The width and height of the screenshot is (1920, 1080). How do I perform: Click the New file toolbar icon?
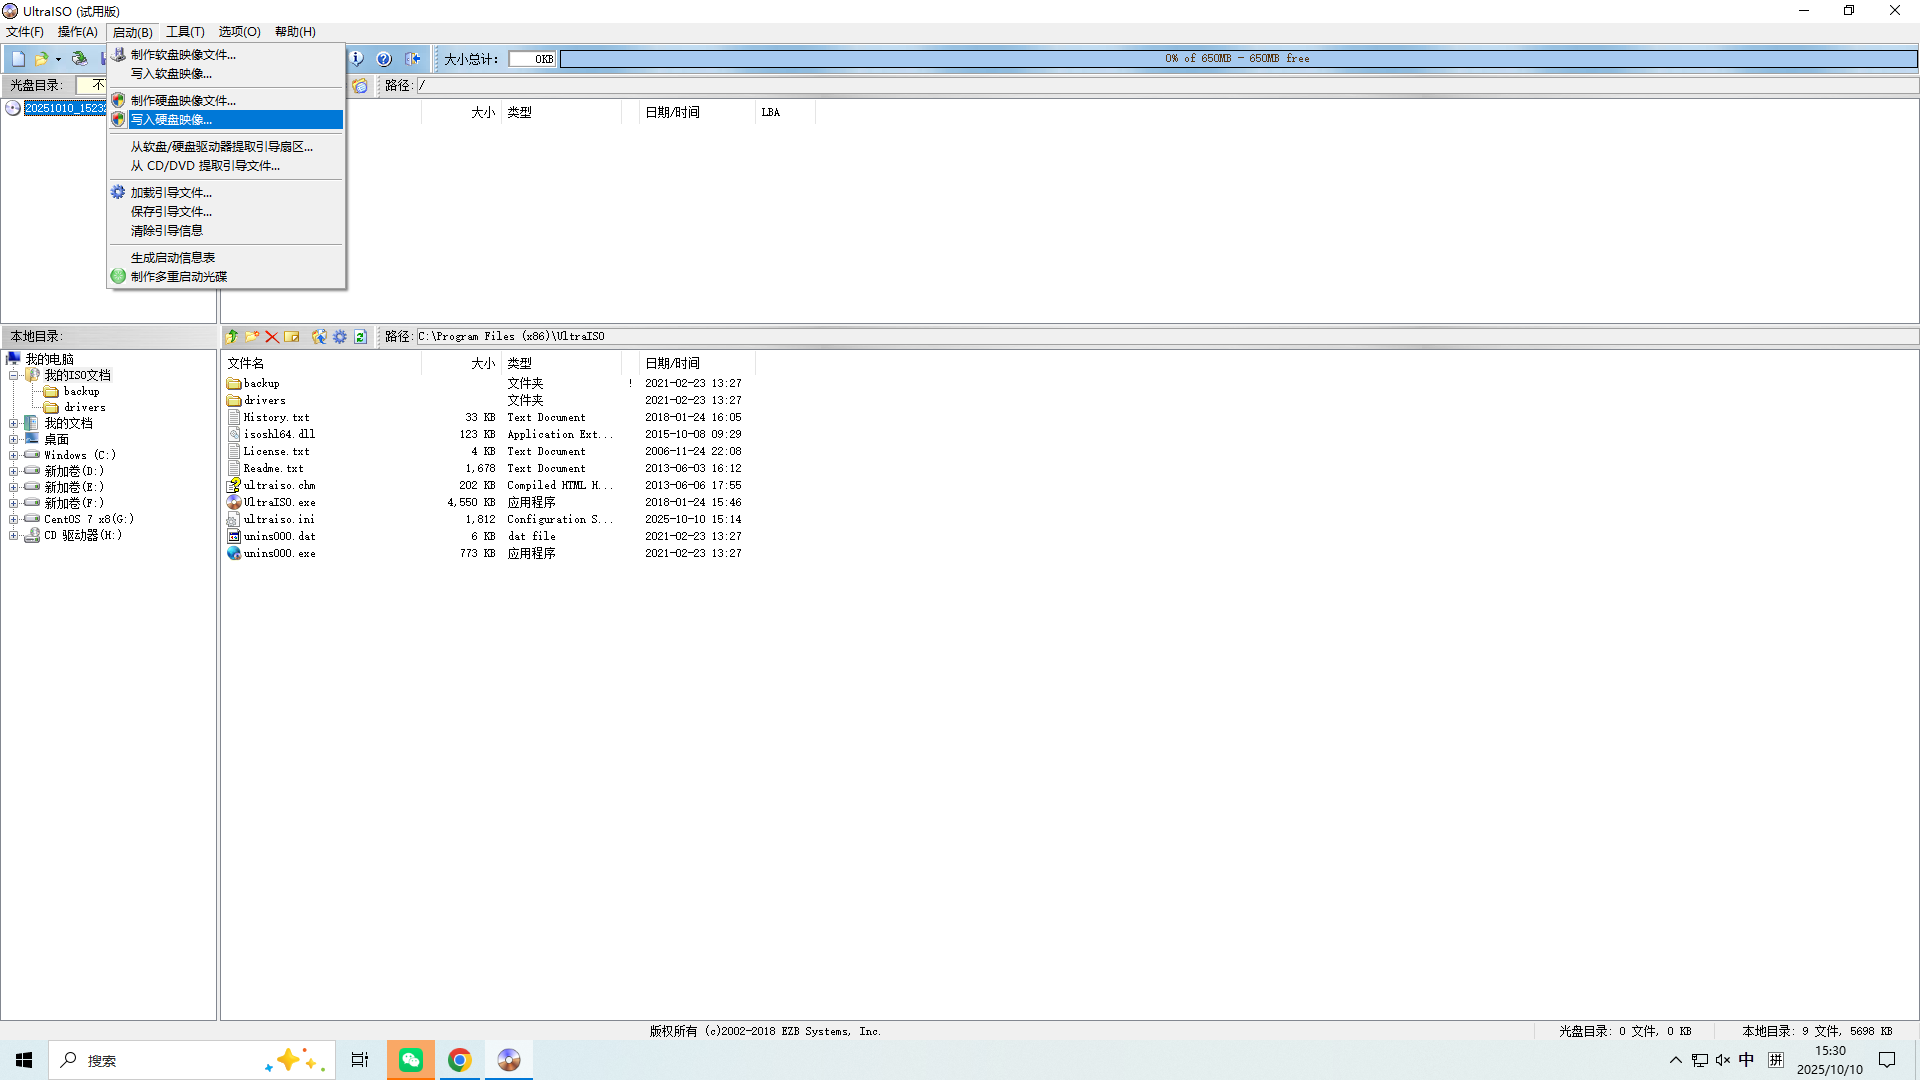point(18,59)
